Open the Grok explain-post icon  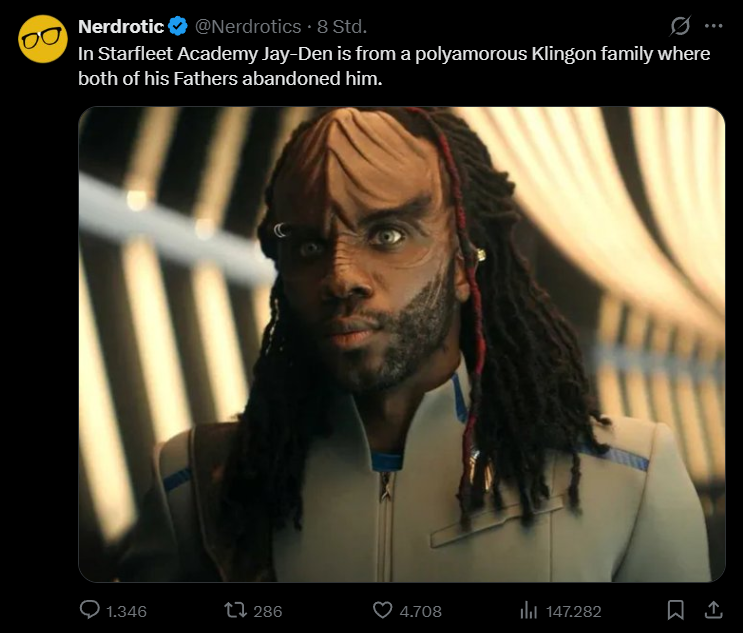point(680,25)
